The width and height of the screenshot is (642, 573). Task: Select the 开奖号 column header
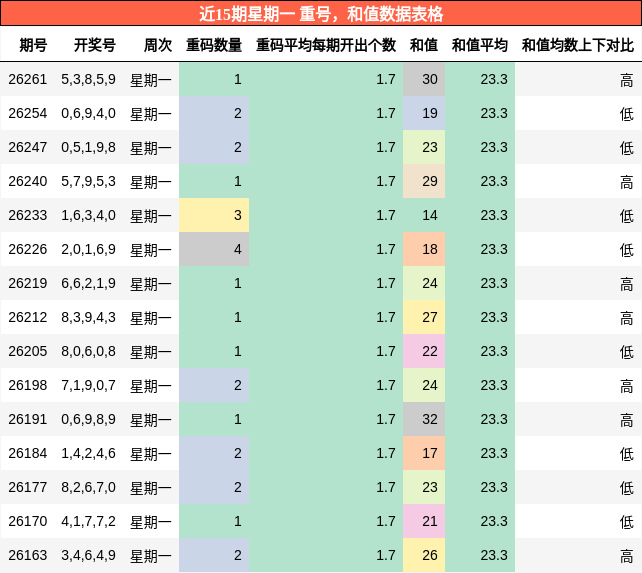(x=95, y=45)
